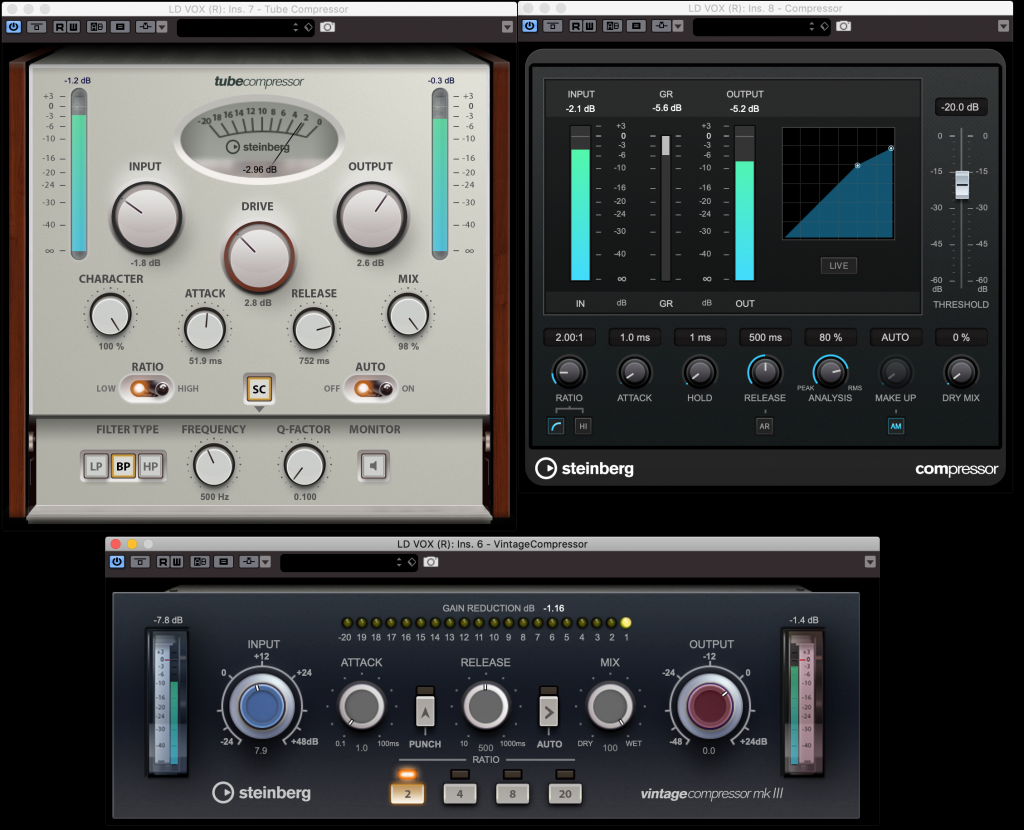1024x830 pixels.
Task: Take a snapshot with the VintageCompressor camera icon
Action: pyautogui.click(x=430, y=562)
